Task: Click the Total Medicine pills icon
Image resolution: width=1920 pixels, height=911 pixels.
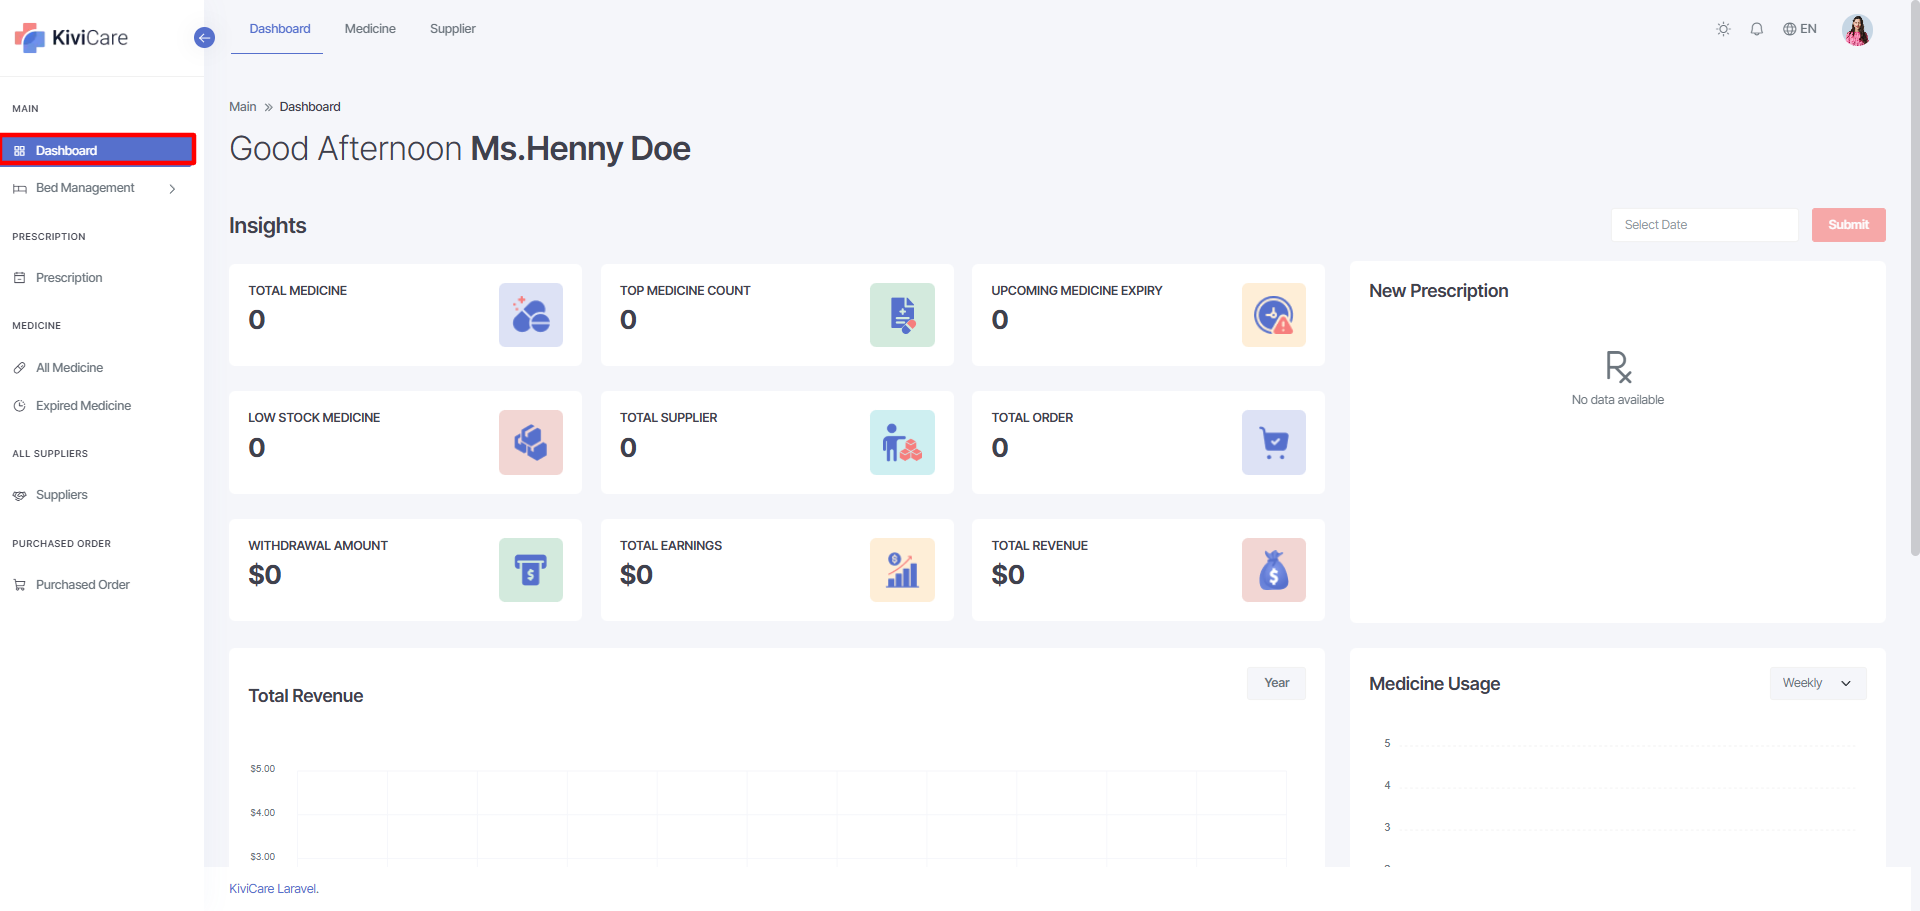Action: [530, 315]
